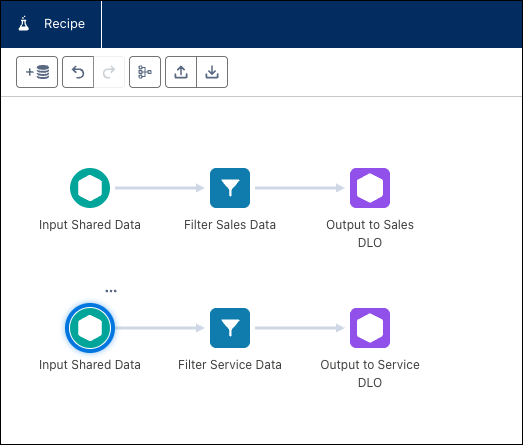Select the Output to Service DLO node
This screenshot has width=523, height=445.
370,328
